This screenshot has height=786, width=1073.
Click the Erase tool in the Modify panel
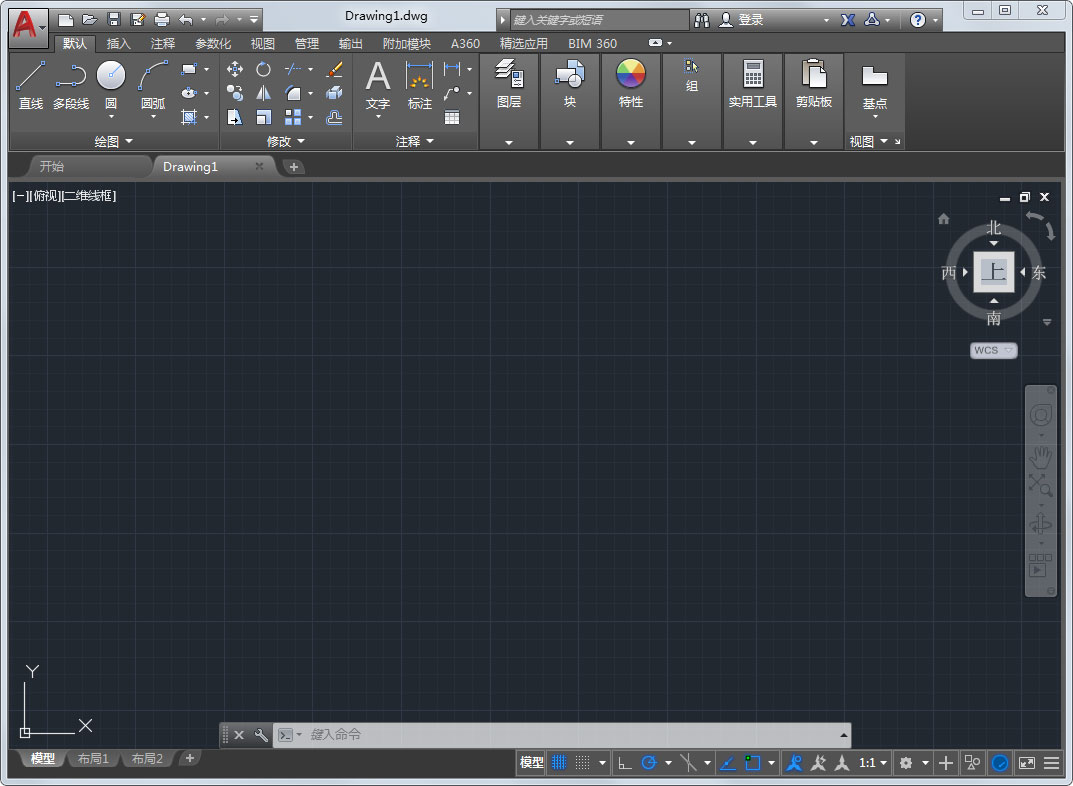[x=333, y=69]
